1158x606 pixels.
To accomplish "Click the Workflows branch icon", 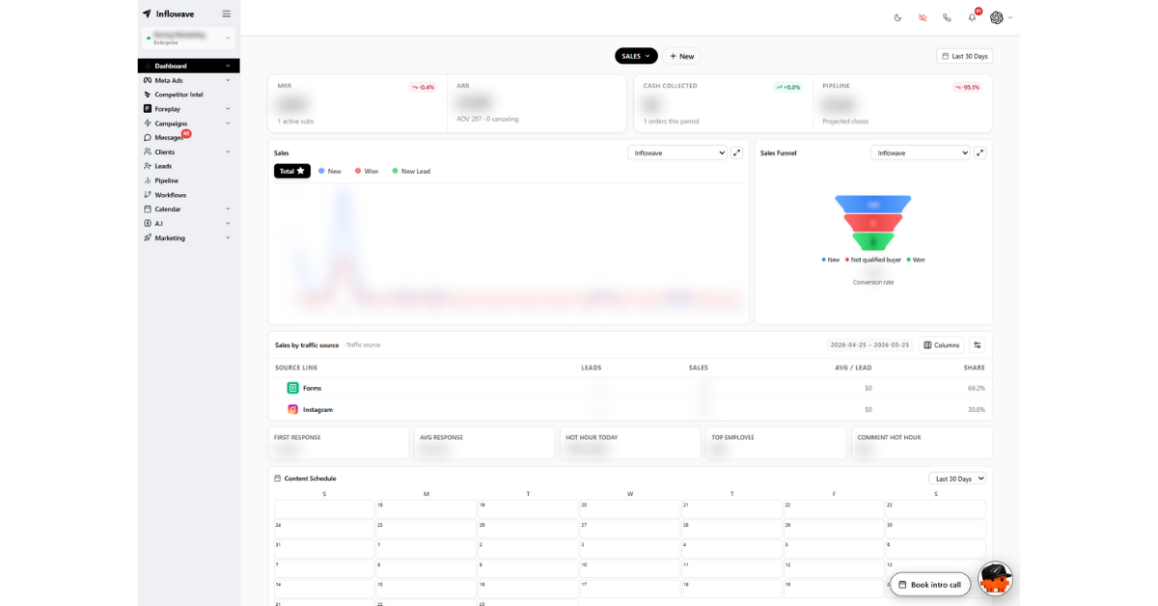I will pyautogui.click(x=148, y=195).
